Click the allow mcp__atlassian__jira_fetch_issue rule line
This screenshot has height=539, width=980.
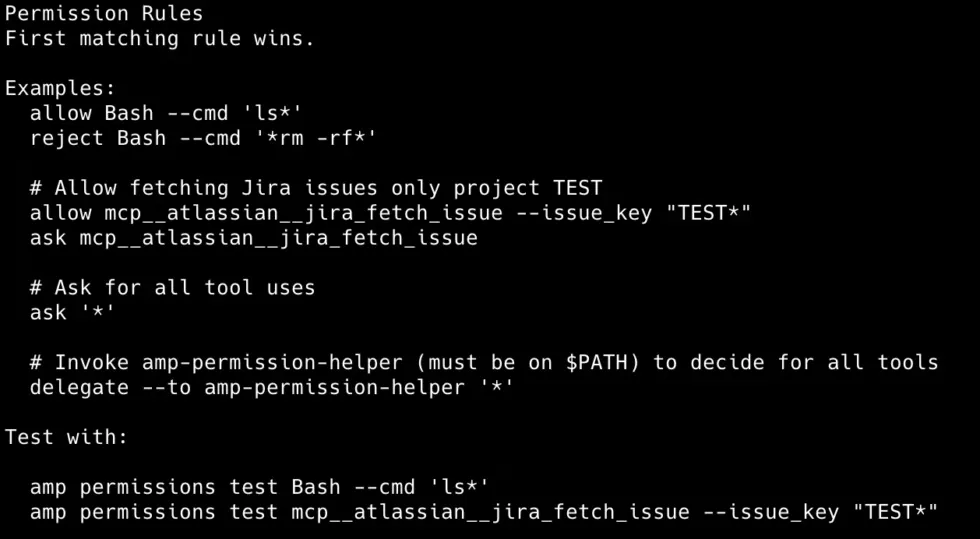coord(390,213)
